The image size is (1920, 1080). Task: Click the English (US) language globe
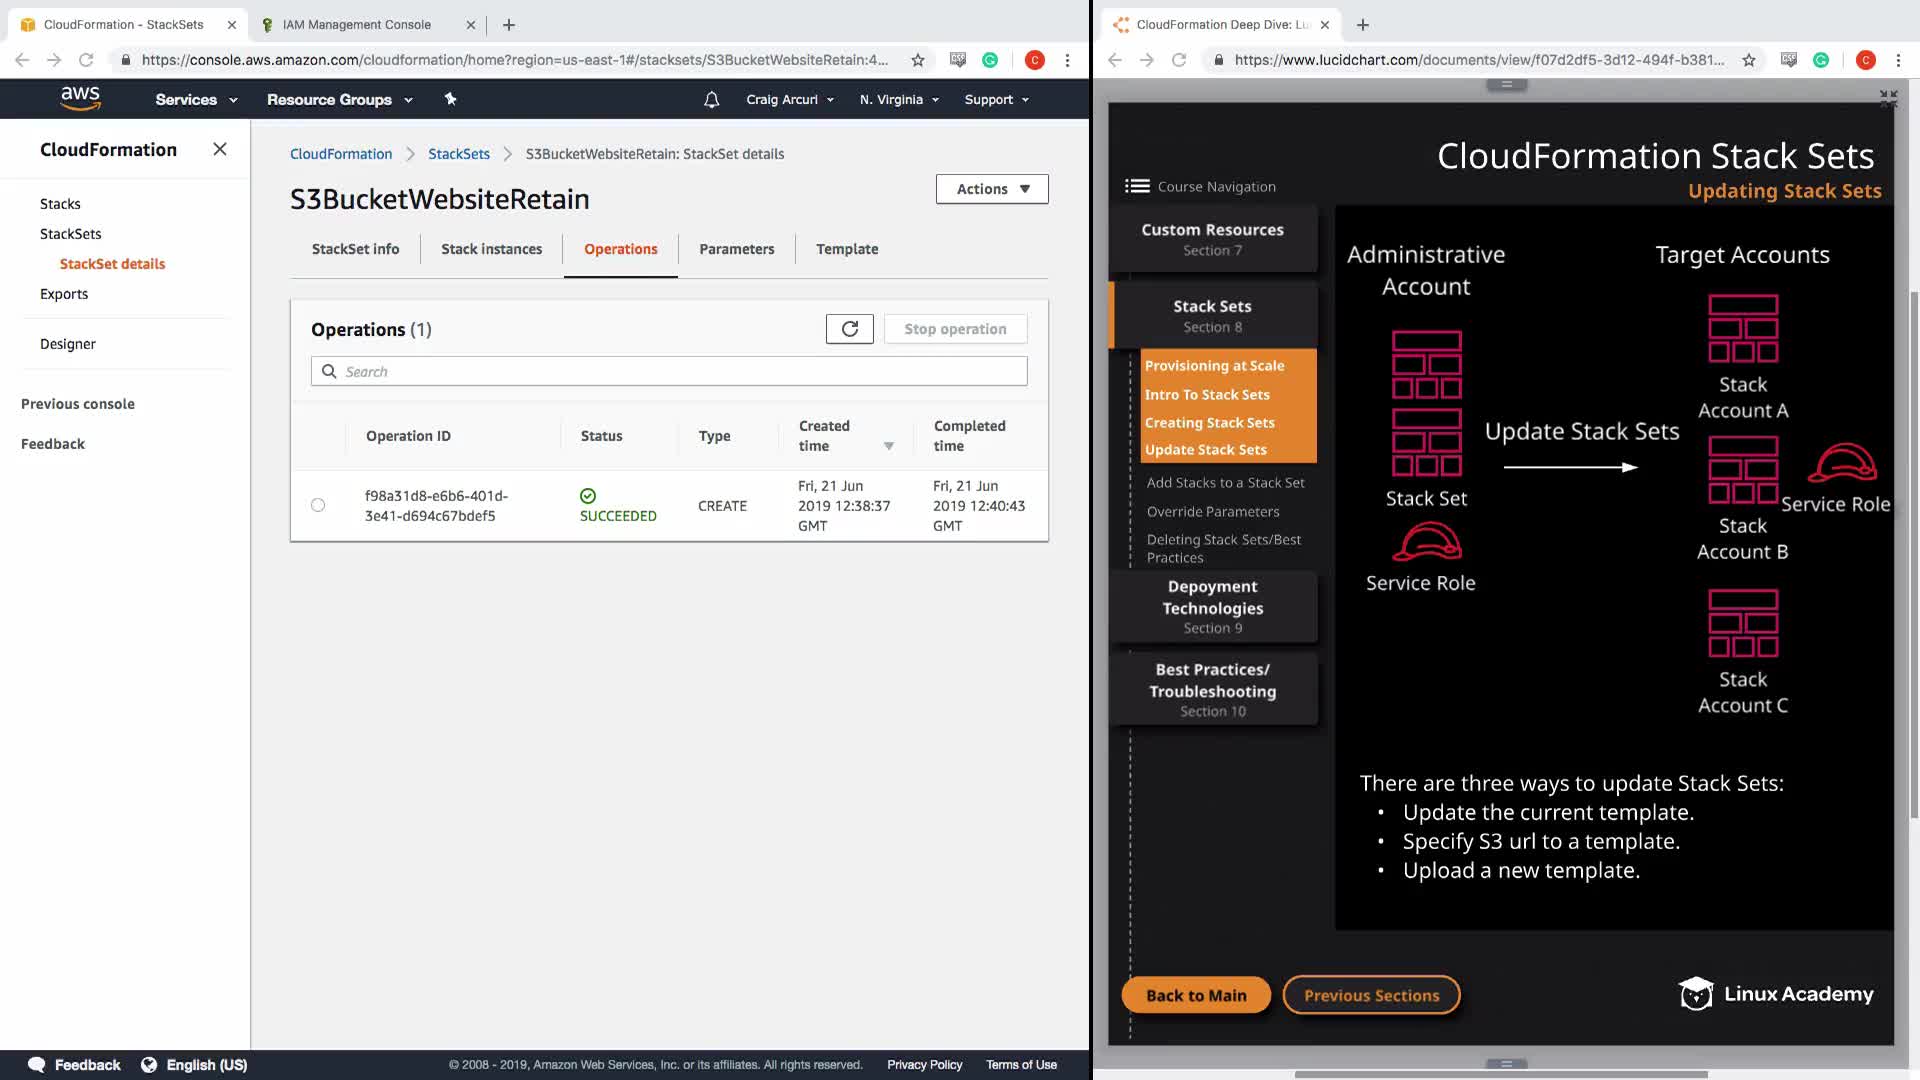(149, 1065)
